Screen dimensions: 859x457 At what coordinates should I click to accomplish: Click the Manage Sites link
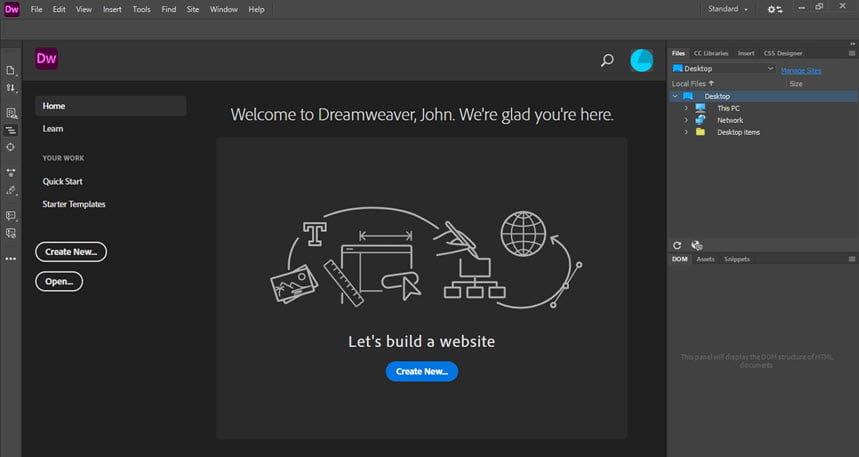click(x=801, y=70)
